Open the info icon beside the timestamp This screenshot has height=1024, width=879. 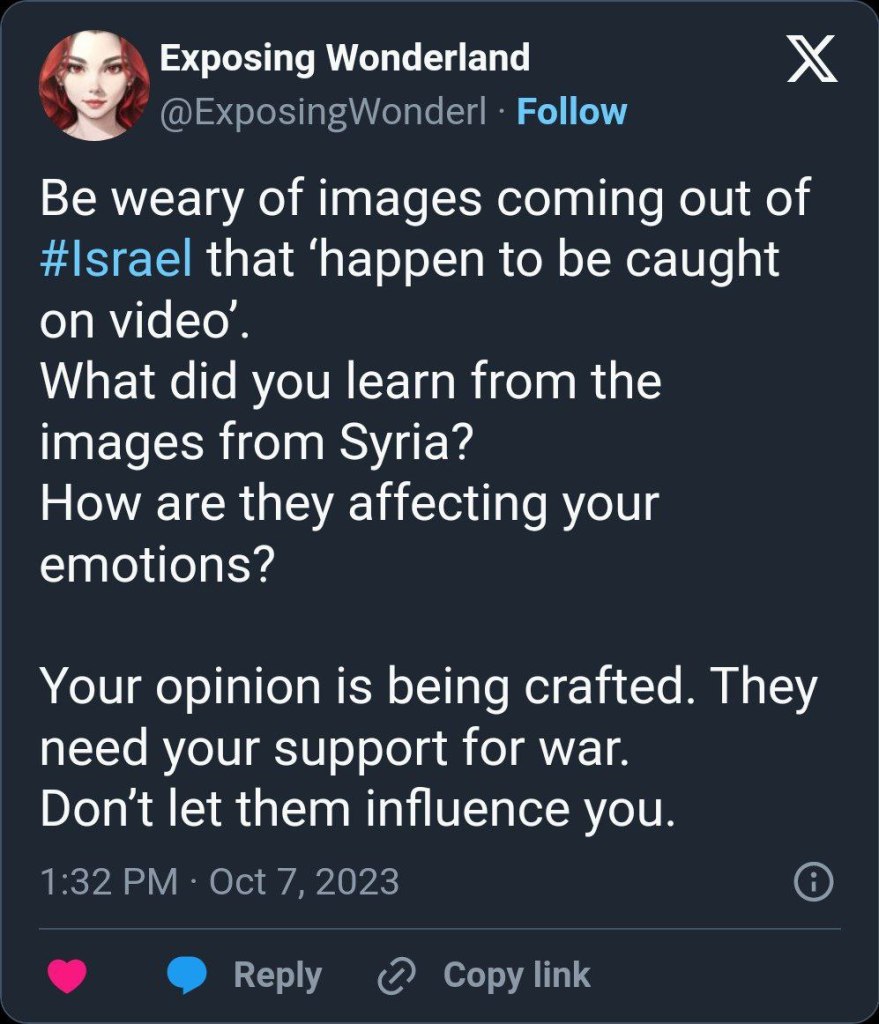click(813, 882)
